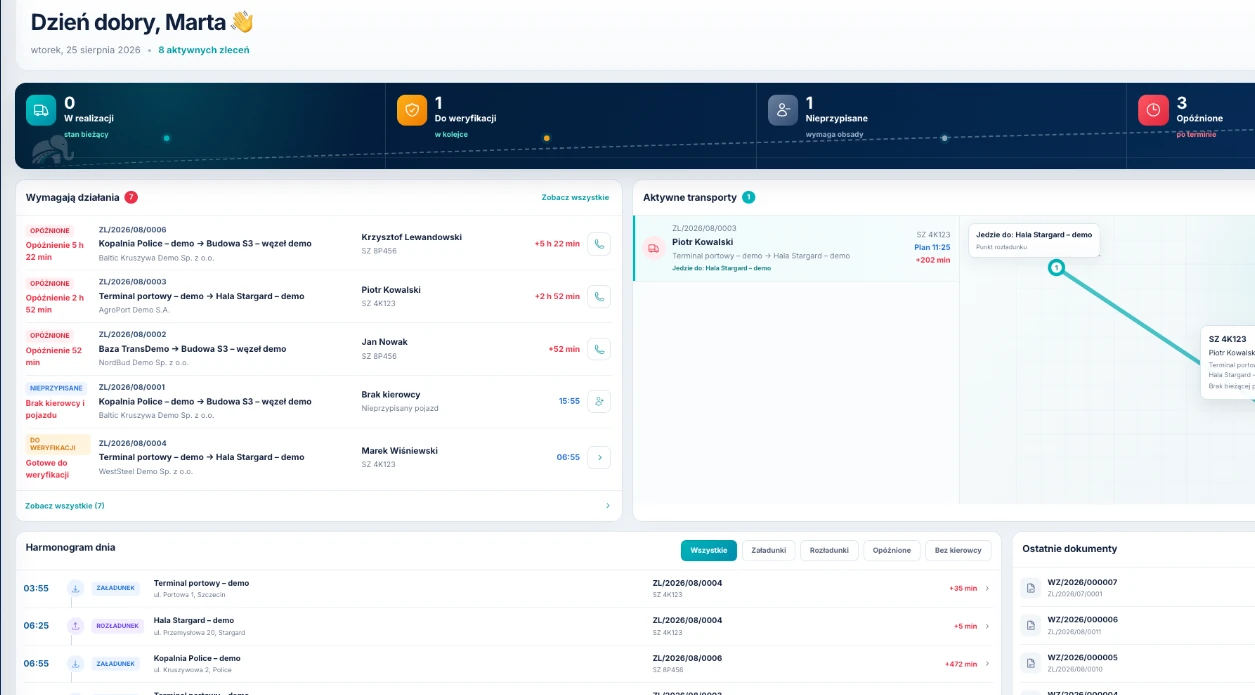Switch to the Załadunki filter tab
The width and height of the screenshot is (1255, 695).
pyautogui.click(x=768, y=550)
